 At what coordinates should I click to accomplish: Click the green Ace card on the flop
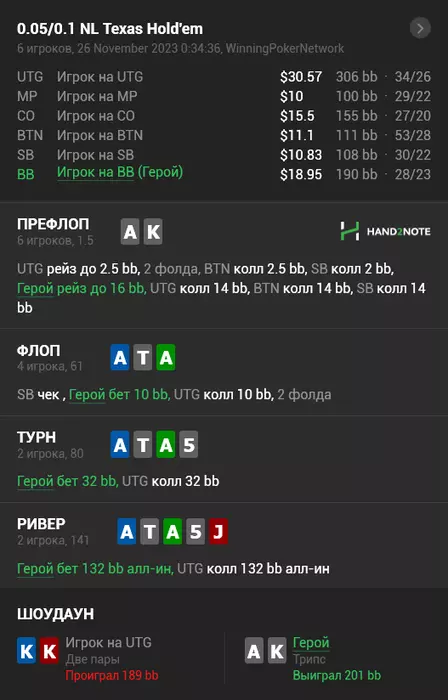tap(166, 358)
